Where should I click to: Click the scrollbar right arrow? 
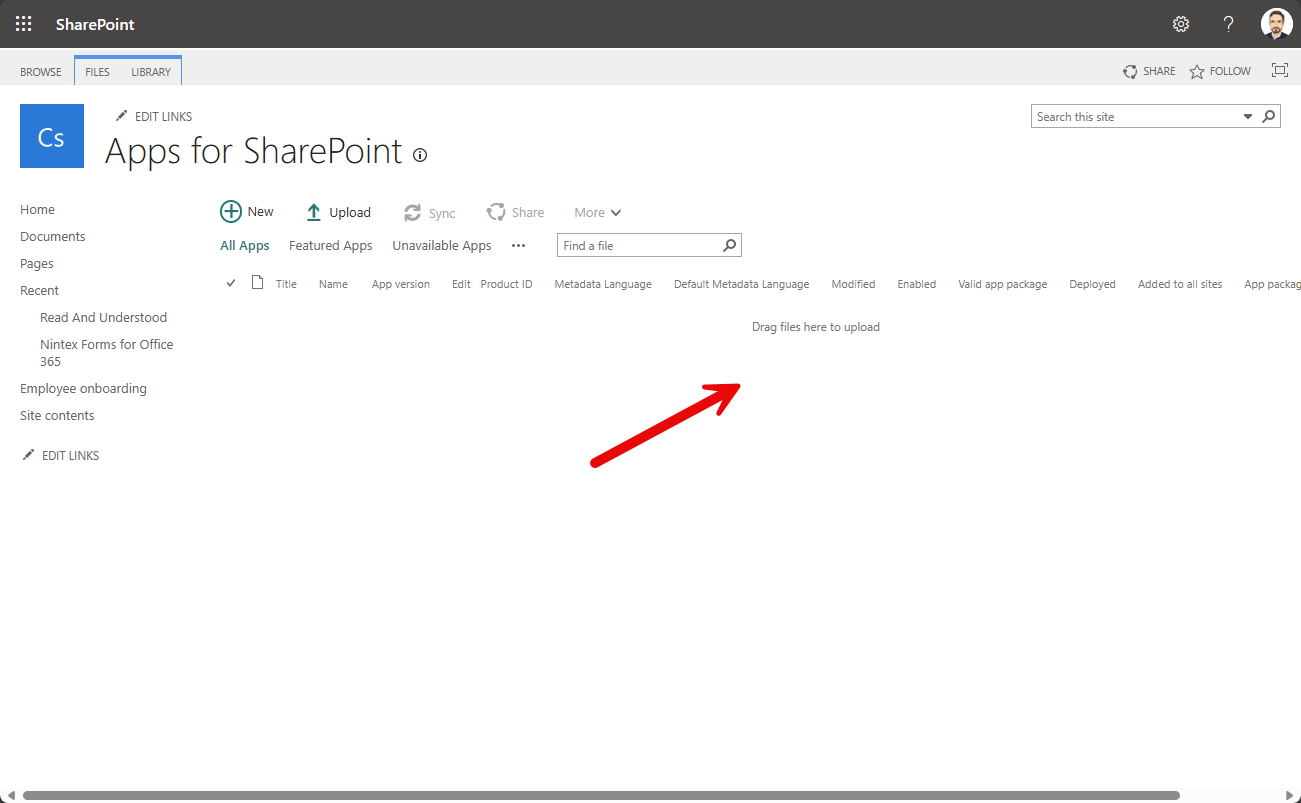1291,796
